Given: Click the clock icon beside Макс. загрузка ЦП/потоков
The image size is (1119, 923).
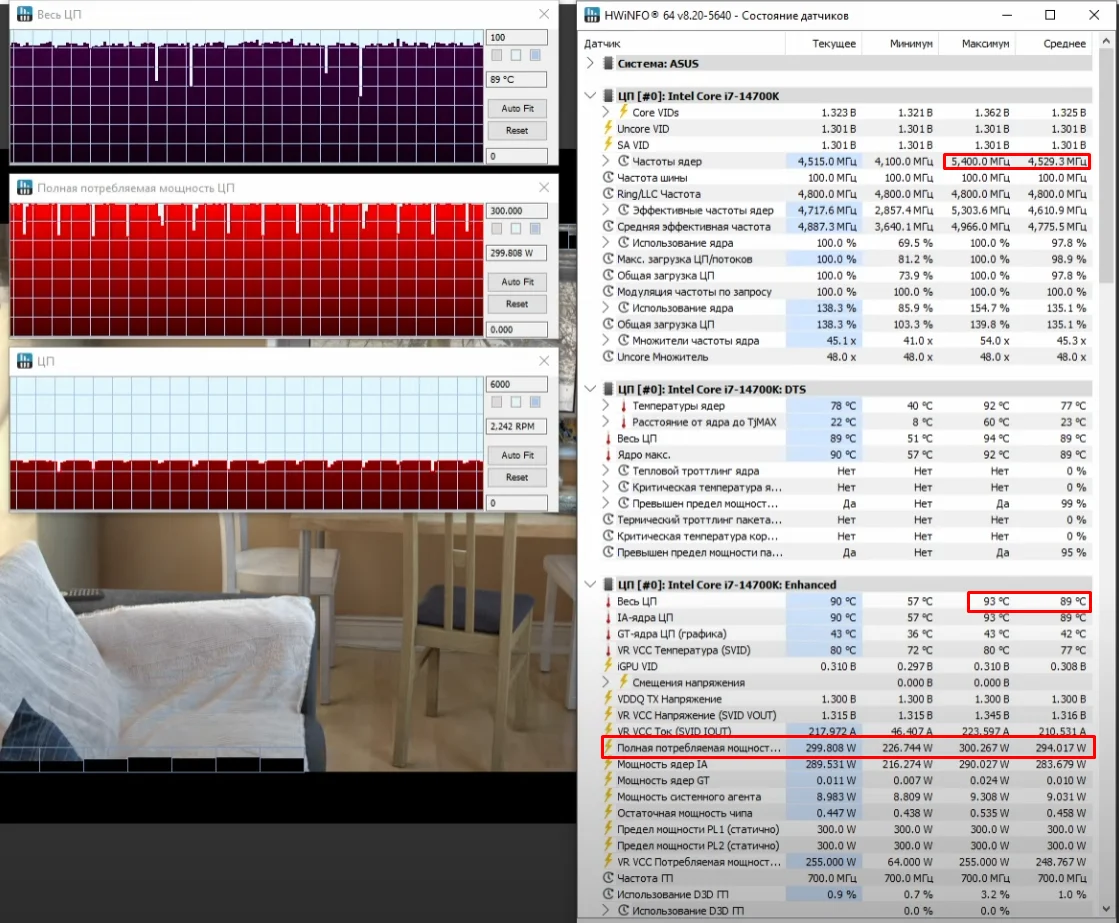Looking at the screenshot, I should tap(608, 259).
